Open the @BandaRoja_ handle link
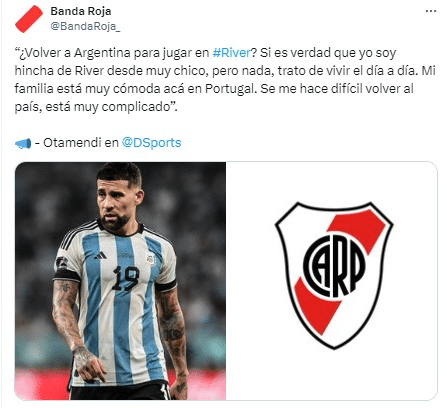This screenshot has width=447, height=408. (85, 26)
